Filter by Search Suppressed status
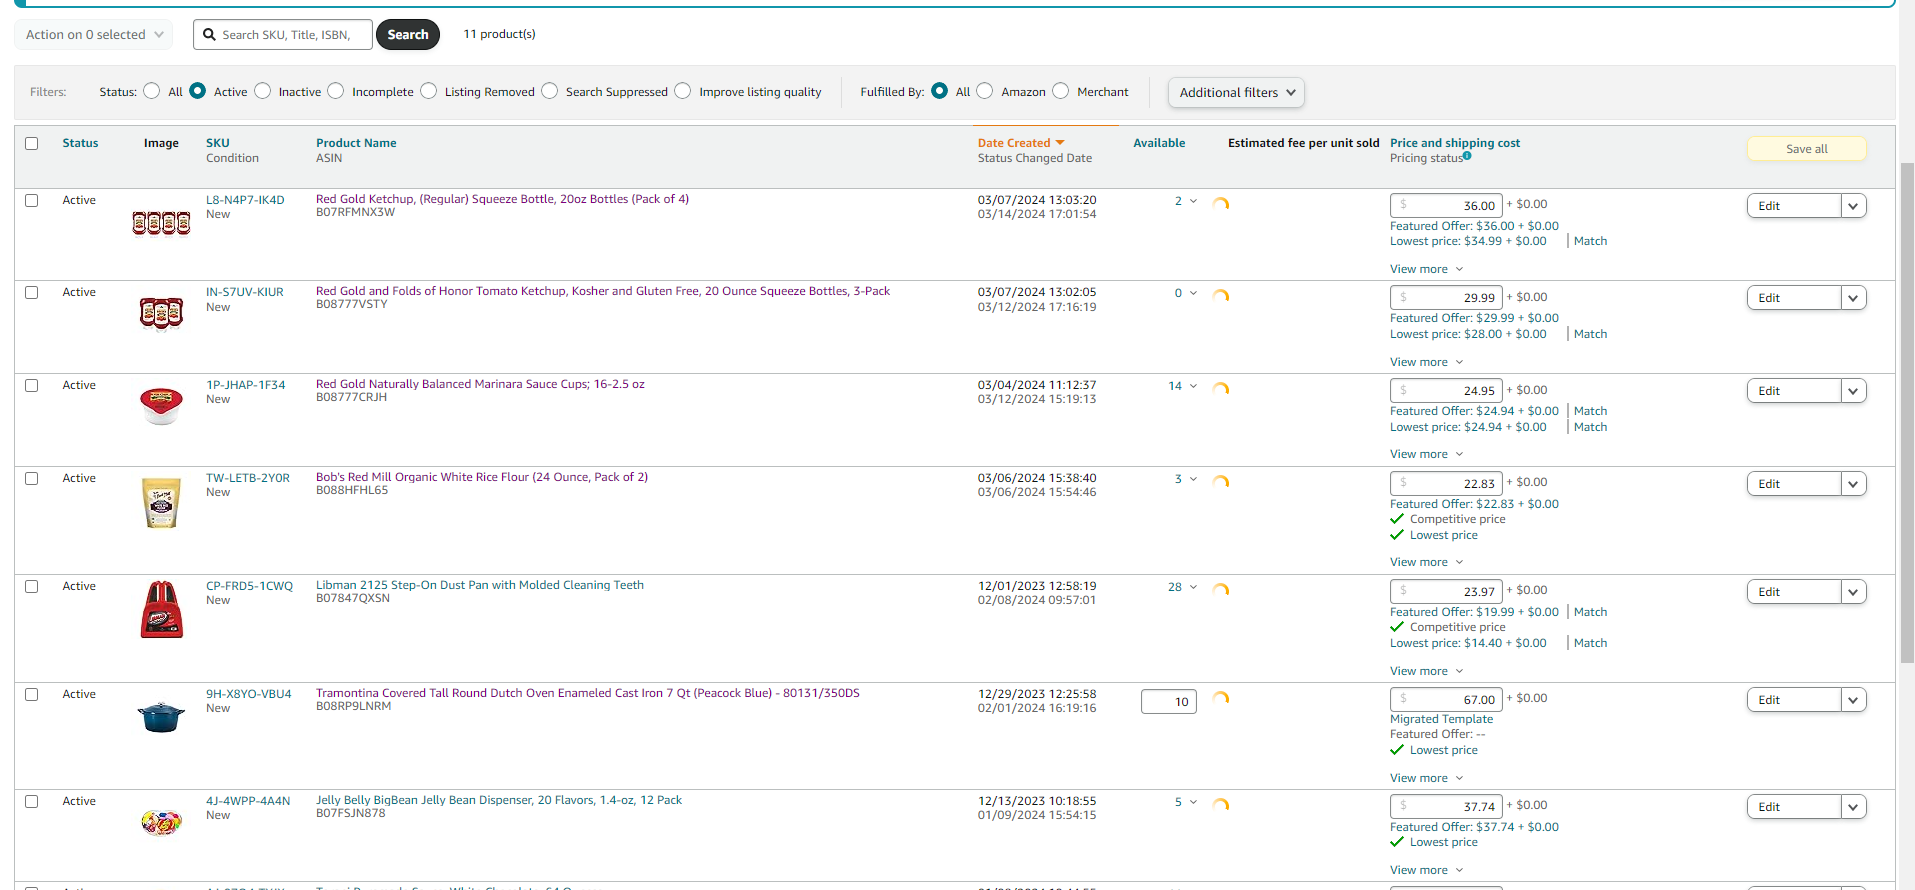Screen dimensions: 1915x890 (549, 91)
